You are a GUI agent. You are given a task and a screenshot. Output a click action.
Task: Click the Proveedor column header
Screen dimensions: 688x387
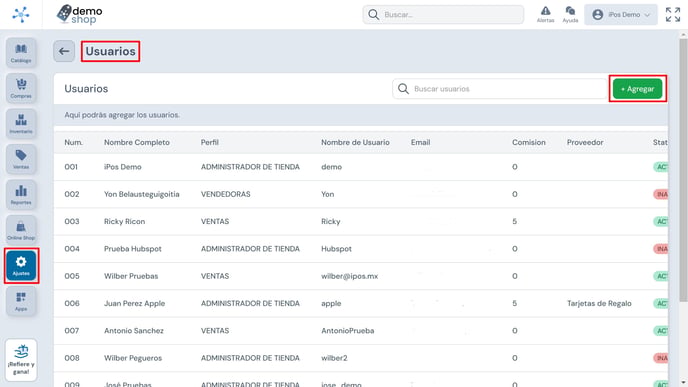click(585, 142)
